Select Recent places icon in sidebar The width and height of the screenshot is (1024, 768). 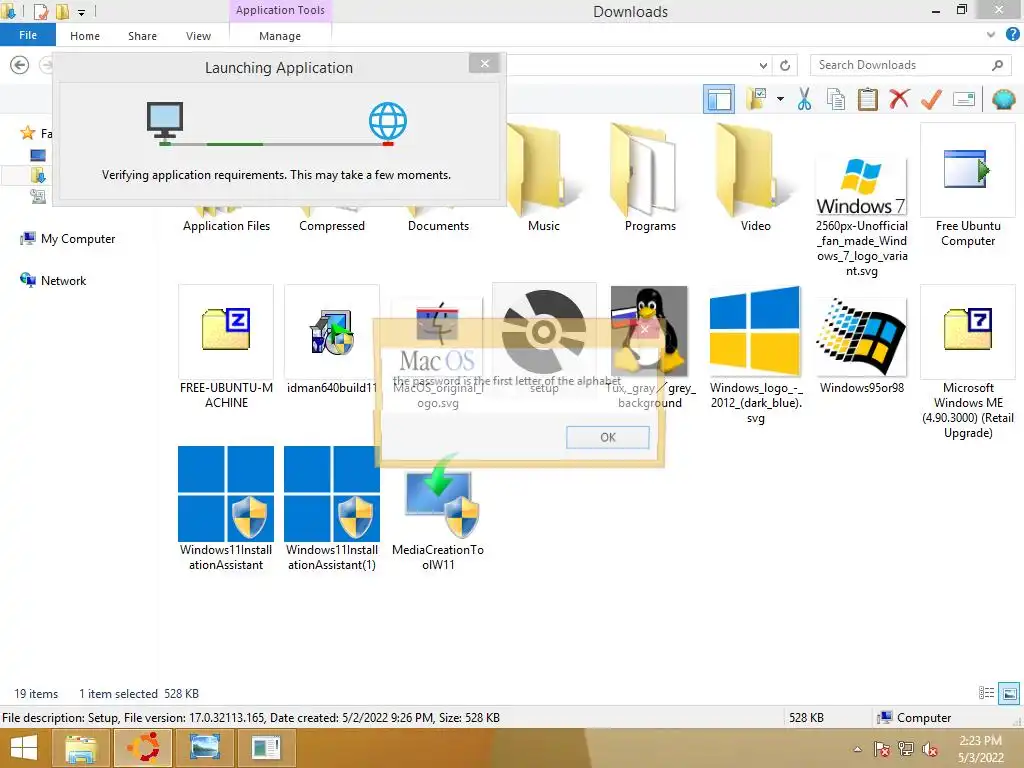click(x=38, y=196)
